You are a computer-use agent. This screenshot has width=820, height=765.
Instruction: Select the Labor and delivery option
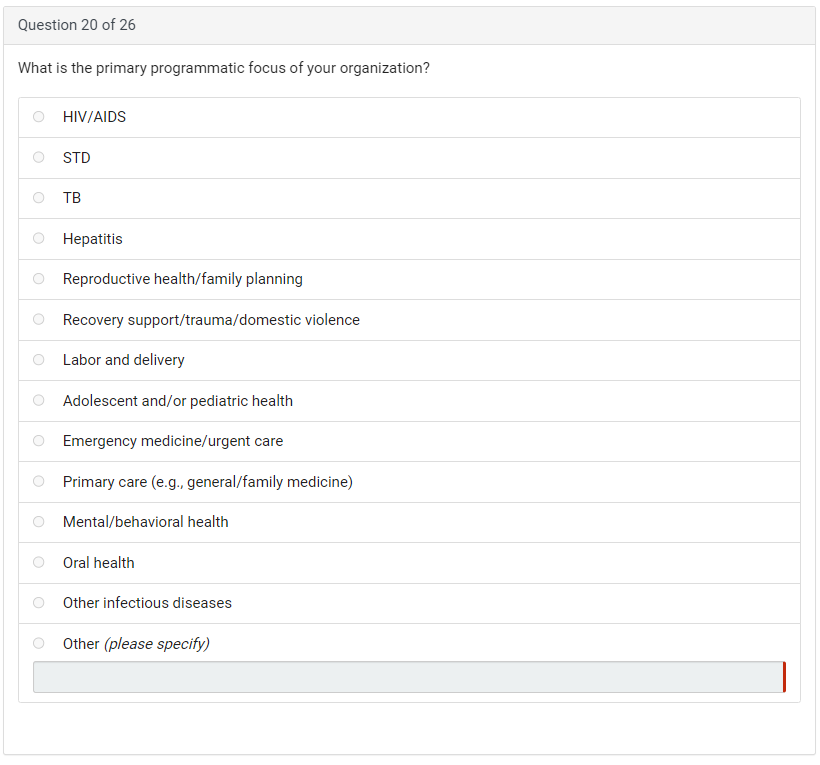39,360
